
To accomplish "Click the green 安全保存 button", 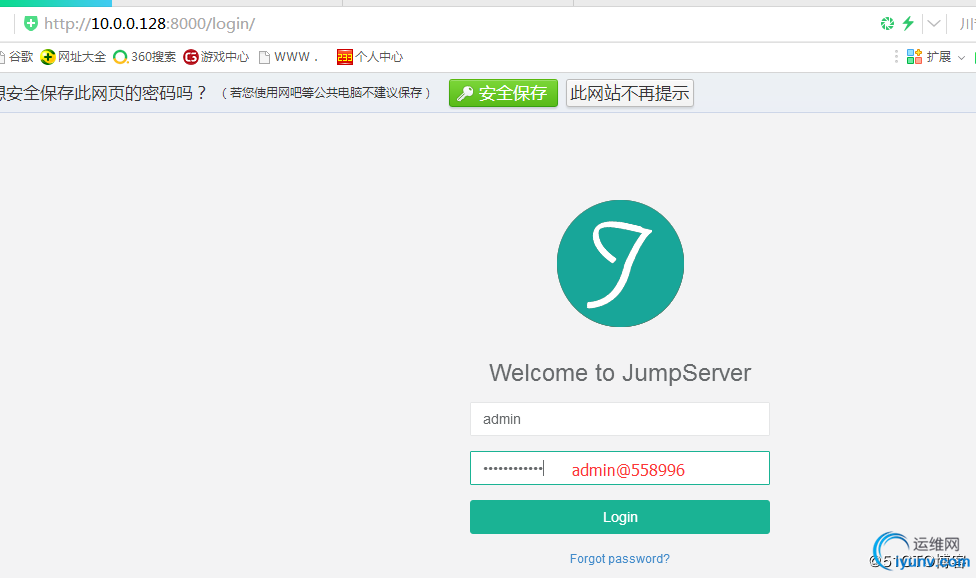I will click(504, 93).
